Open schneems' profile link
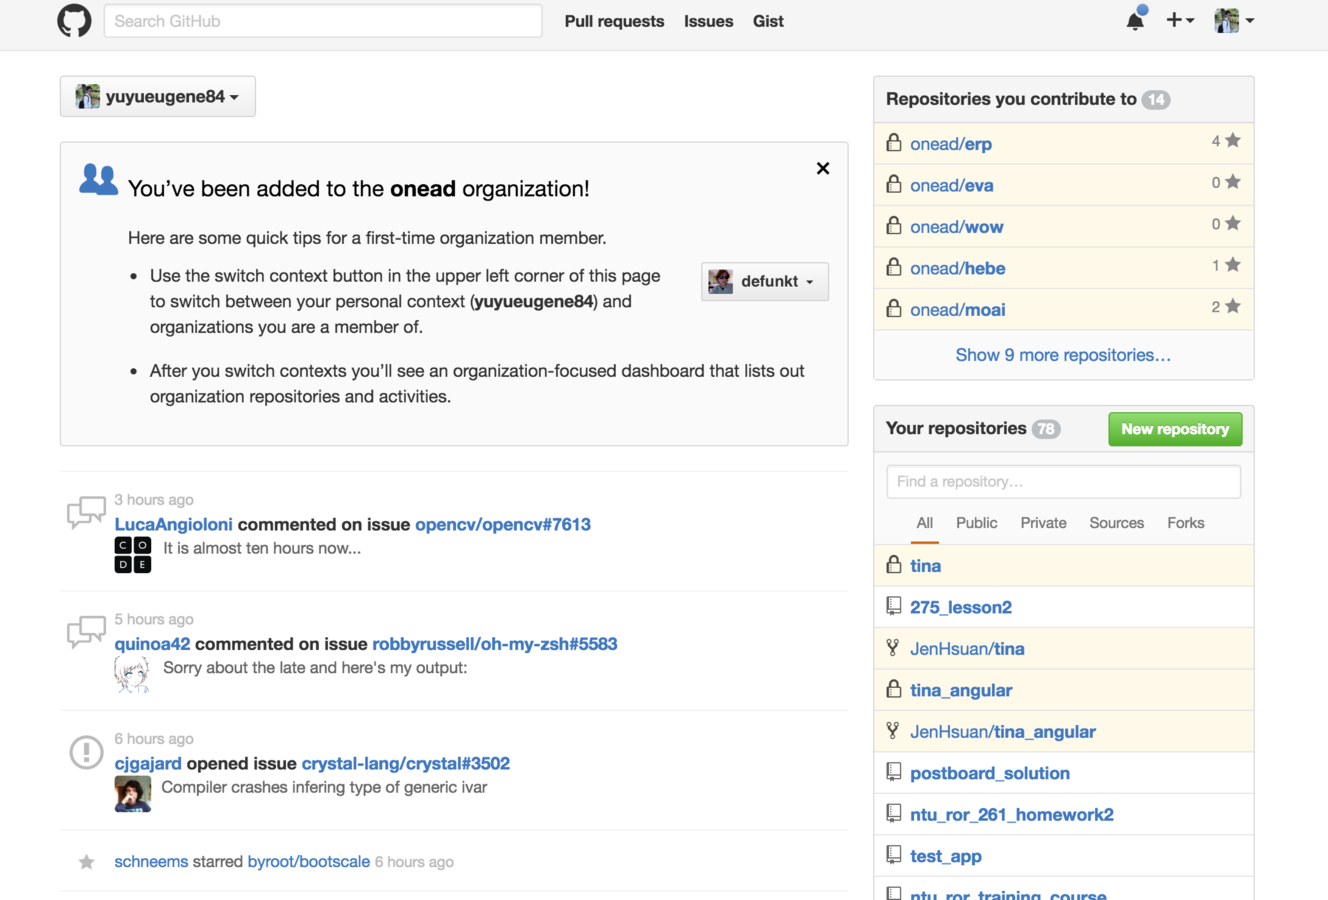Image resolution: width=1328 pixels, height=900 pixels. click(x=151, y=862)
